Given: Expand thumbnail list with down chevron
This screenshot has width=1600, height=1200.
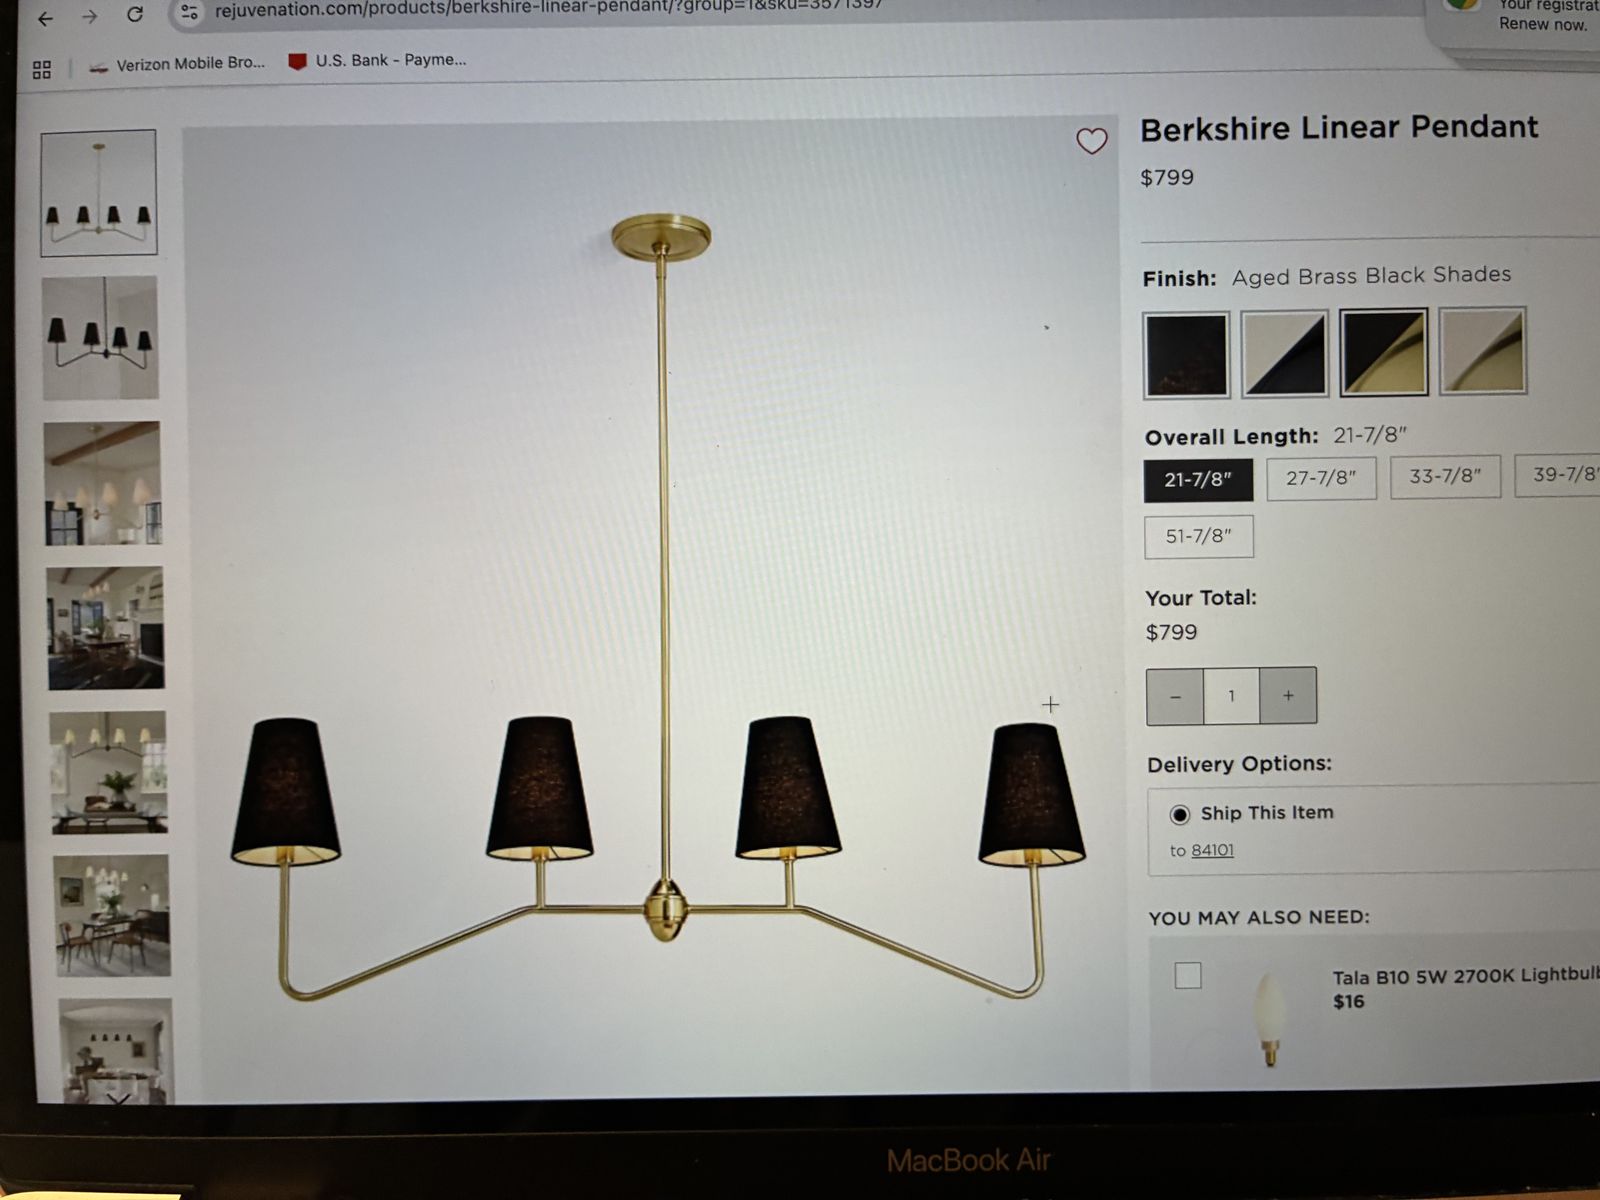Looking at the screenshot, I should click(x=118, y=1098).
